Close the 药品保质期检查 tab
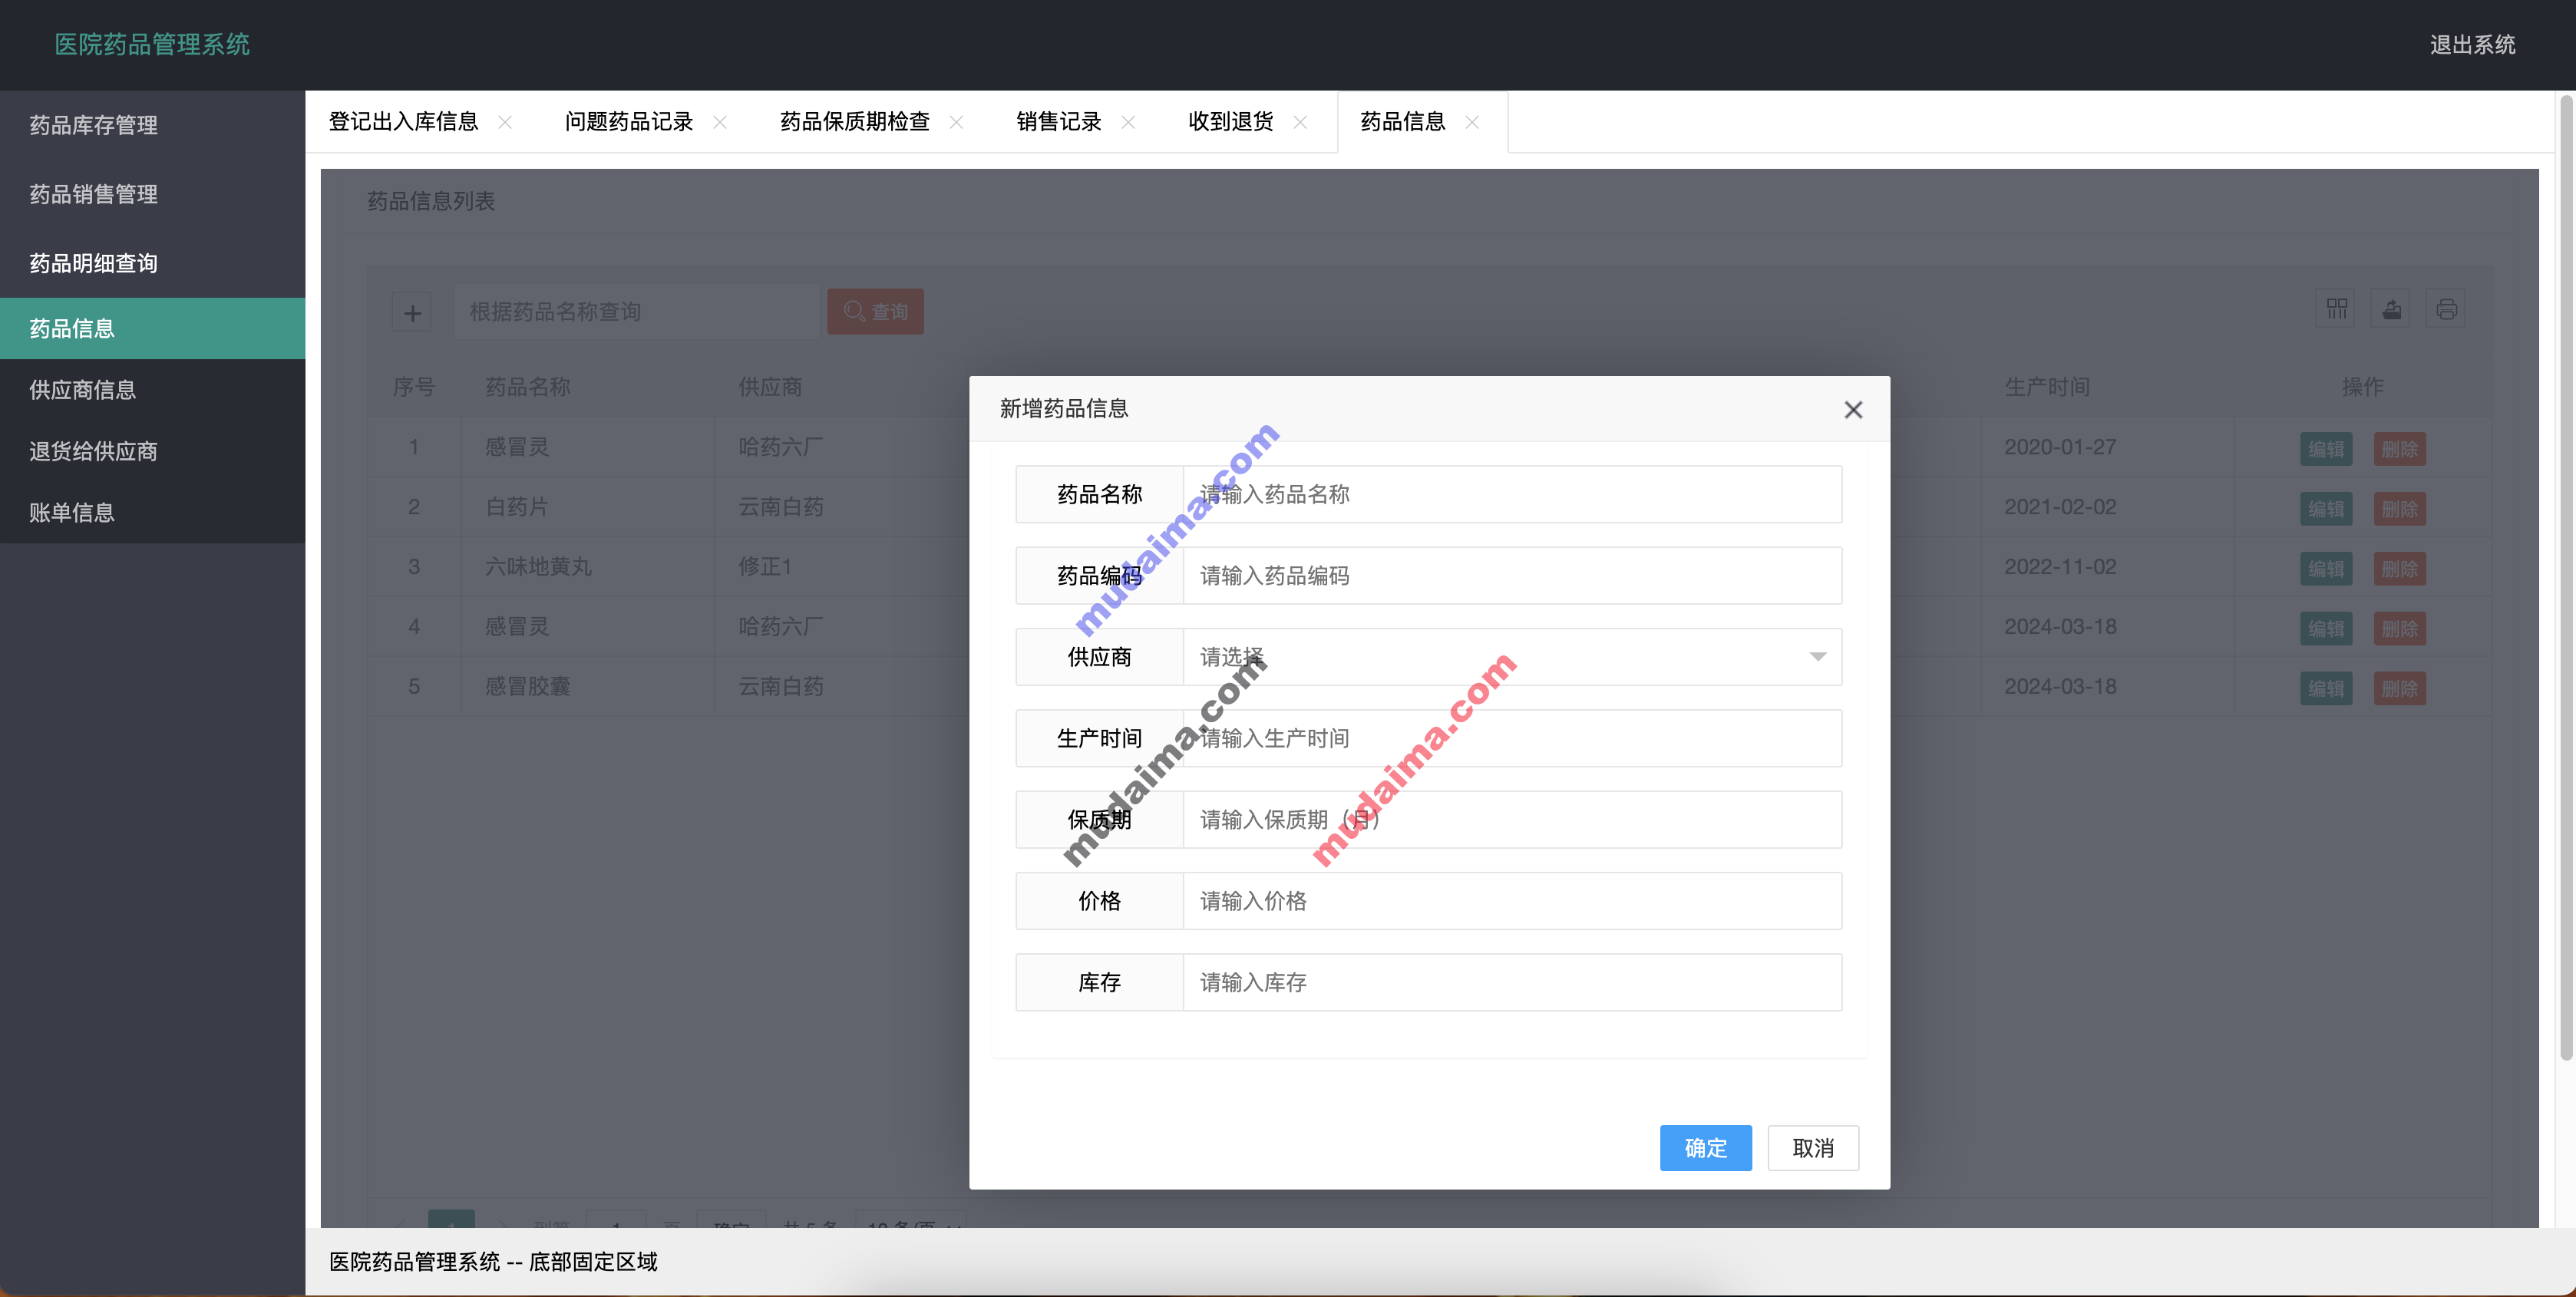Viewport: 2576px width, 1297px height. pyautogui.click(x=957, y=122)
